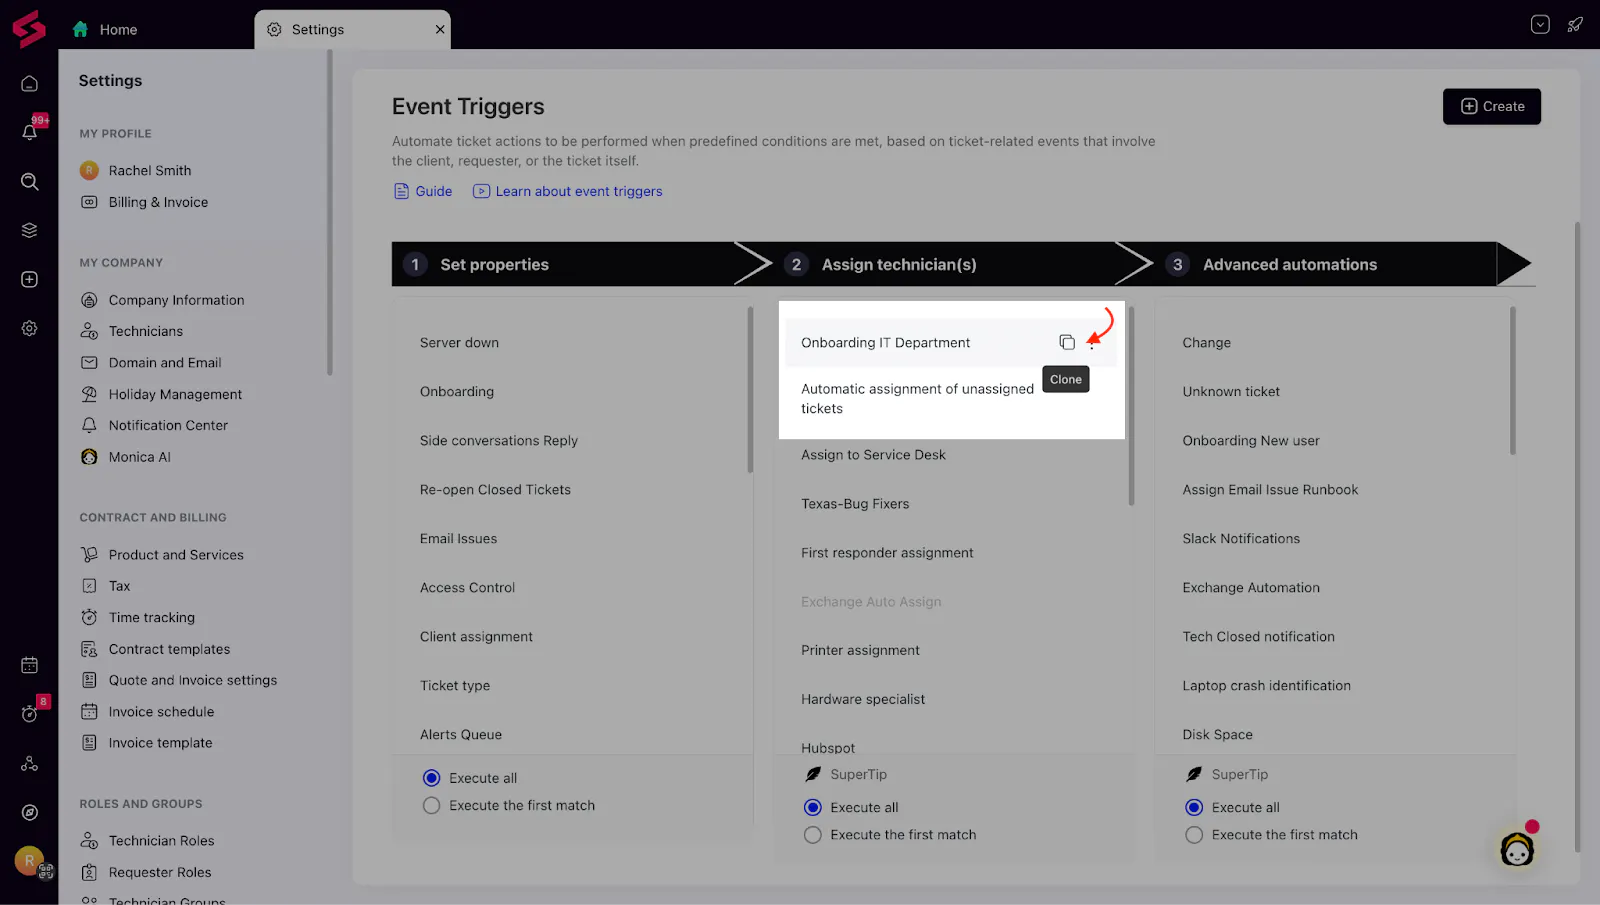Select Execute the first match under Set properties
The image size is (1600, 905).
(x=432, y=806)
